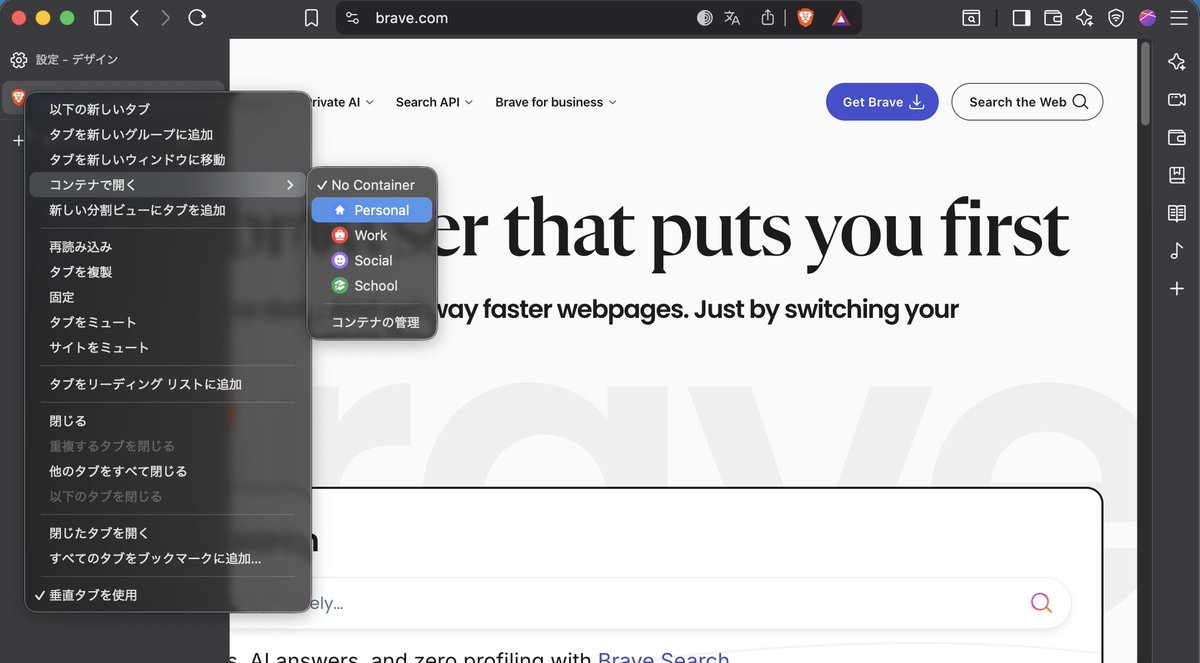Viewport: 1200px width, 663px height.
Task: Toggle the vertical tabs sidebar icon
Action: [102, 18]
